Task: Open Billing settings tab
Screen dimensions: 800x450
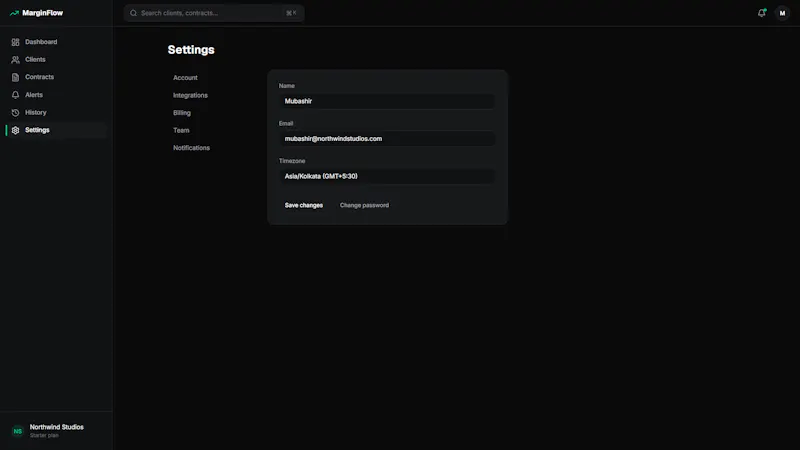Action: coord(182,113)
